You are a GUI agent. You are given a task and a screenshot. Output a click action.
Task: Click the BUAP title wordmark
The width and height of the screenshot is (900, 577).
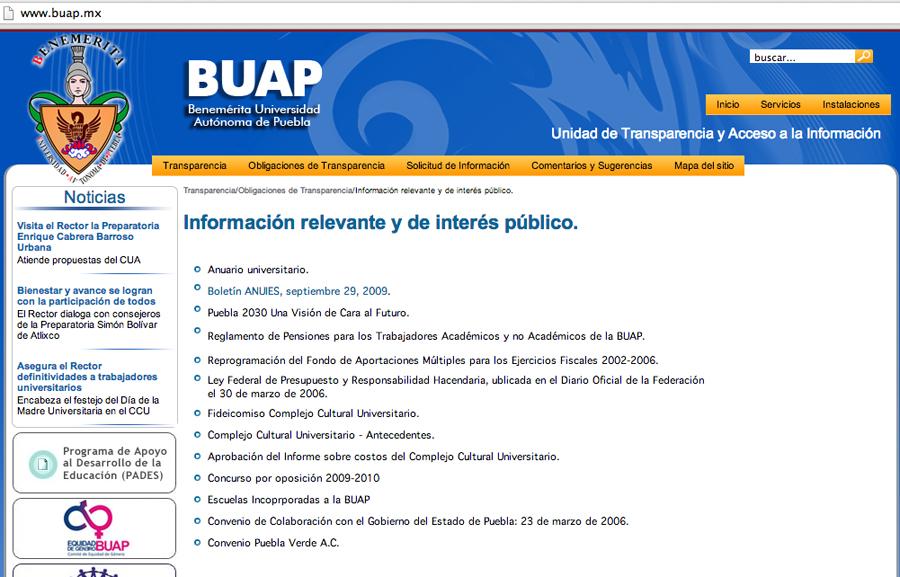[254, 94]
